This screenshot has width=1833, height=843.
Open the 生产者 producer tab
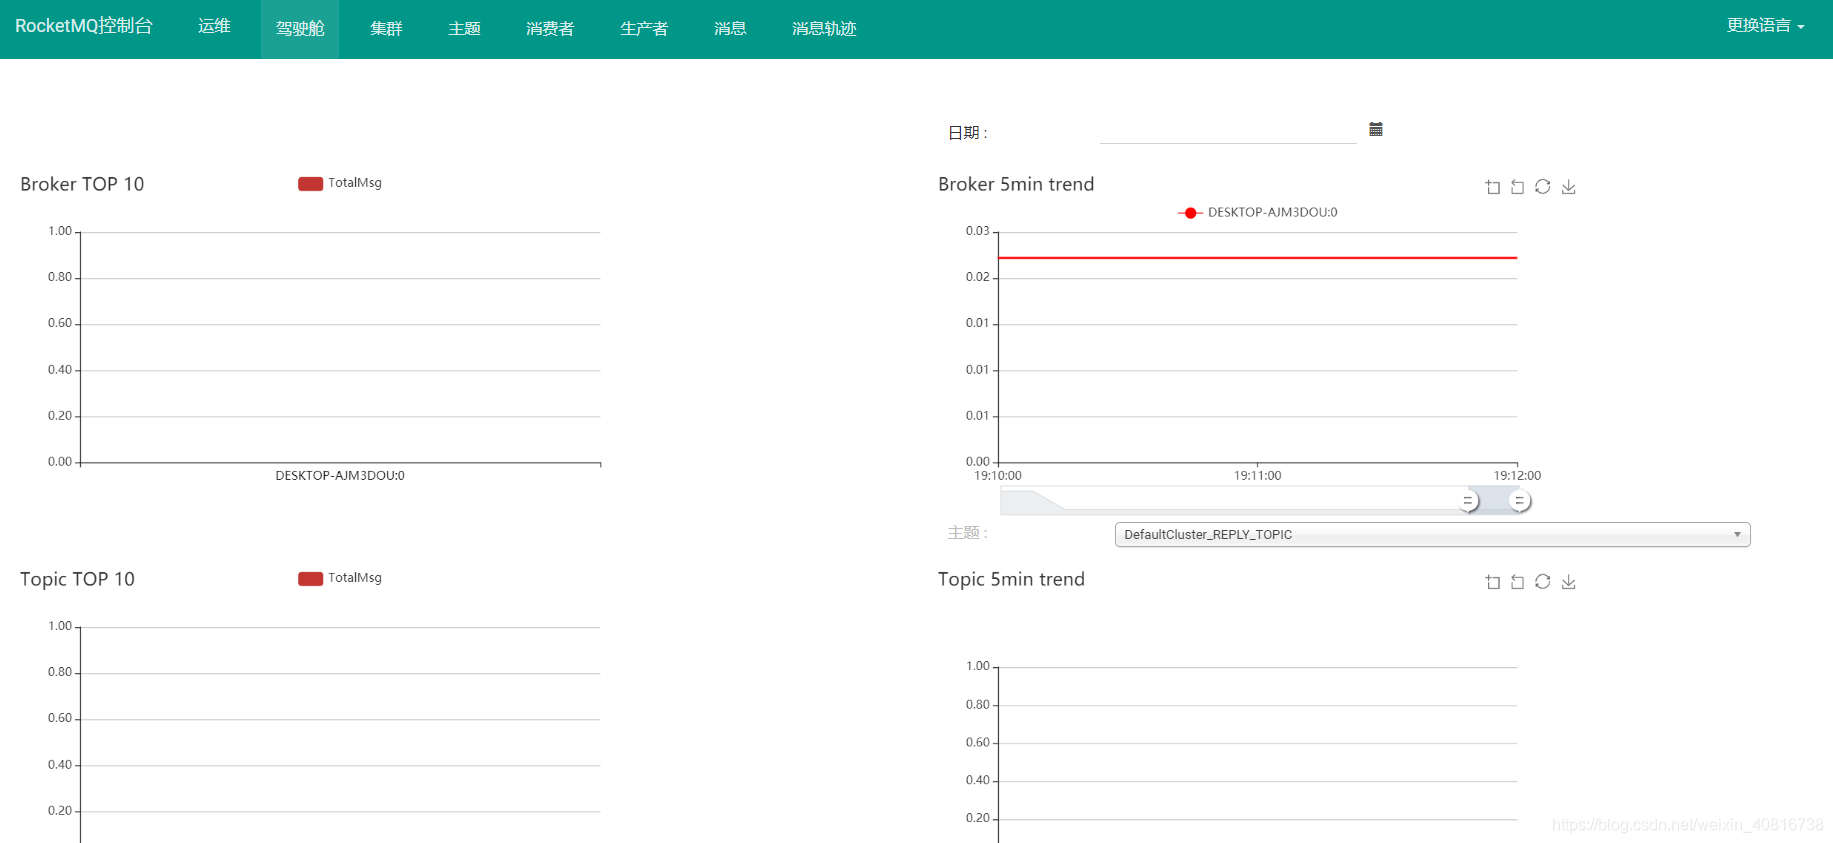[x=644, y=29]
